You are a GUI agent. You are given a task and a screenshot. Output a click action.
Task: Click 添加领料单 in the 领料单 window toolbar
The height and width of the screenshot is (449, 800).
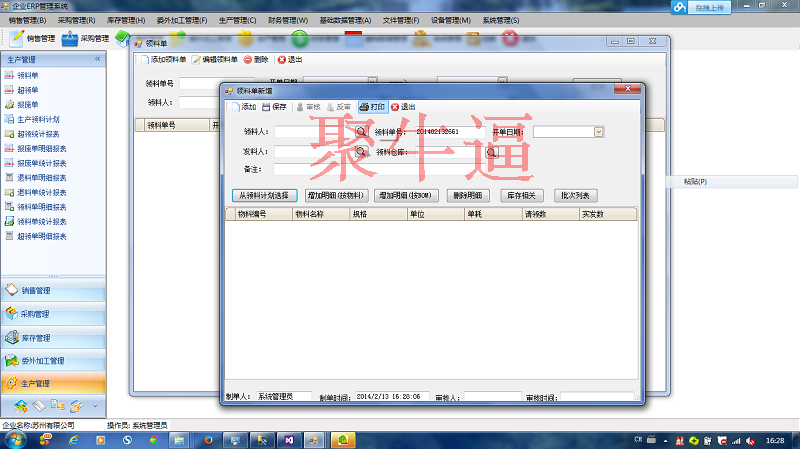tap(164, 60)
